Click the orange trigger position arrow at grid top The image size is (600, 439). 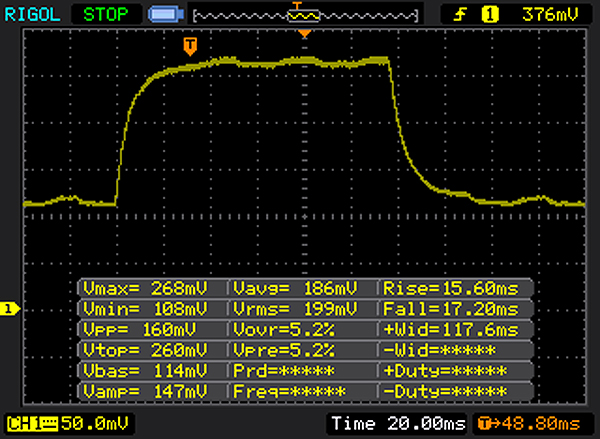click(x=305, y=34)
